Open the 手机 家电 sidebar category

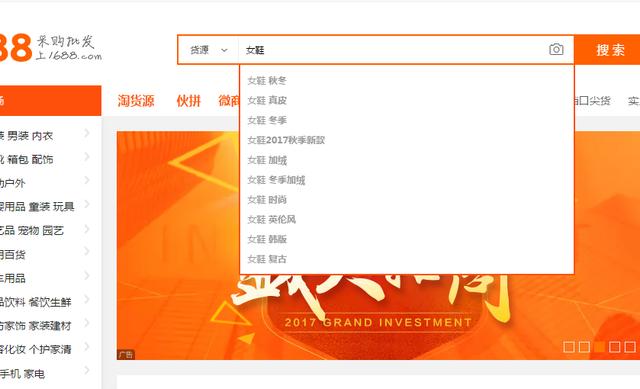coord(22,373)
